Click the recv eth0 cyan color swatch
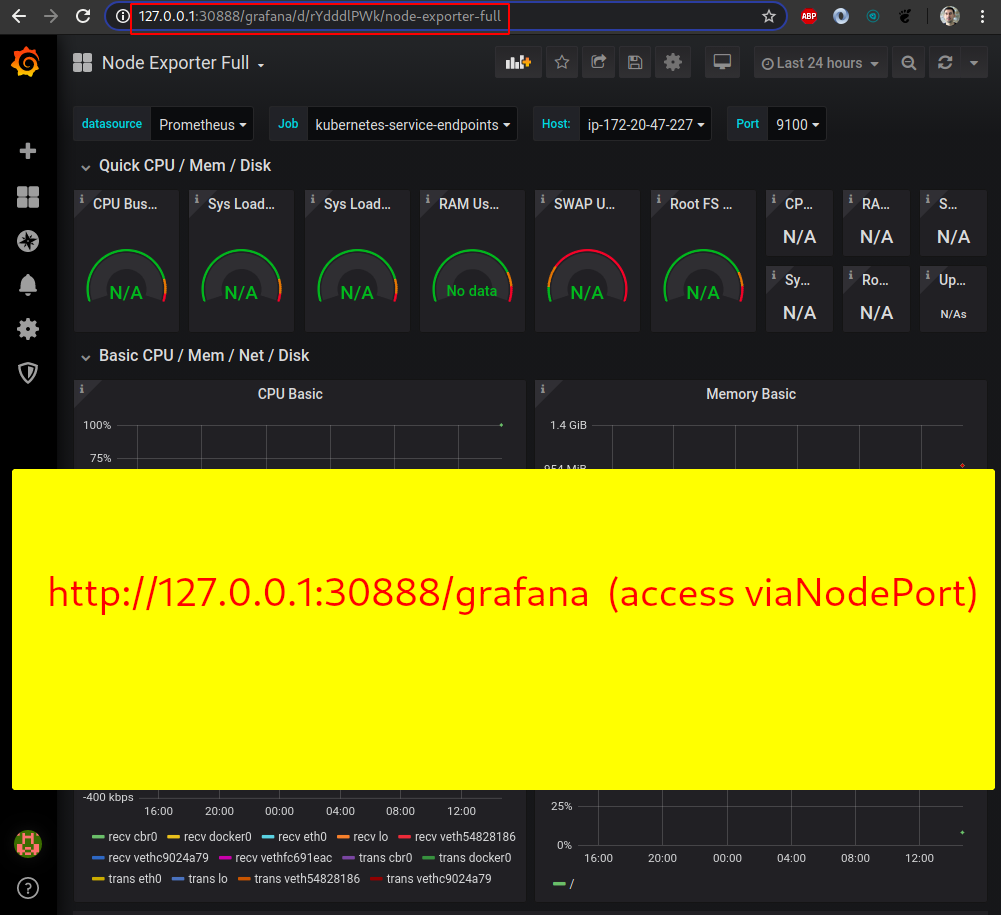 (x=268, y=836)
